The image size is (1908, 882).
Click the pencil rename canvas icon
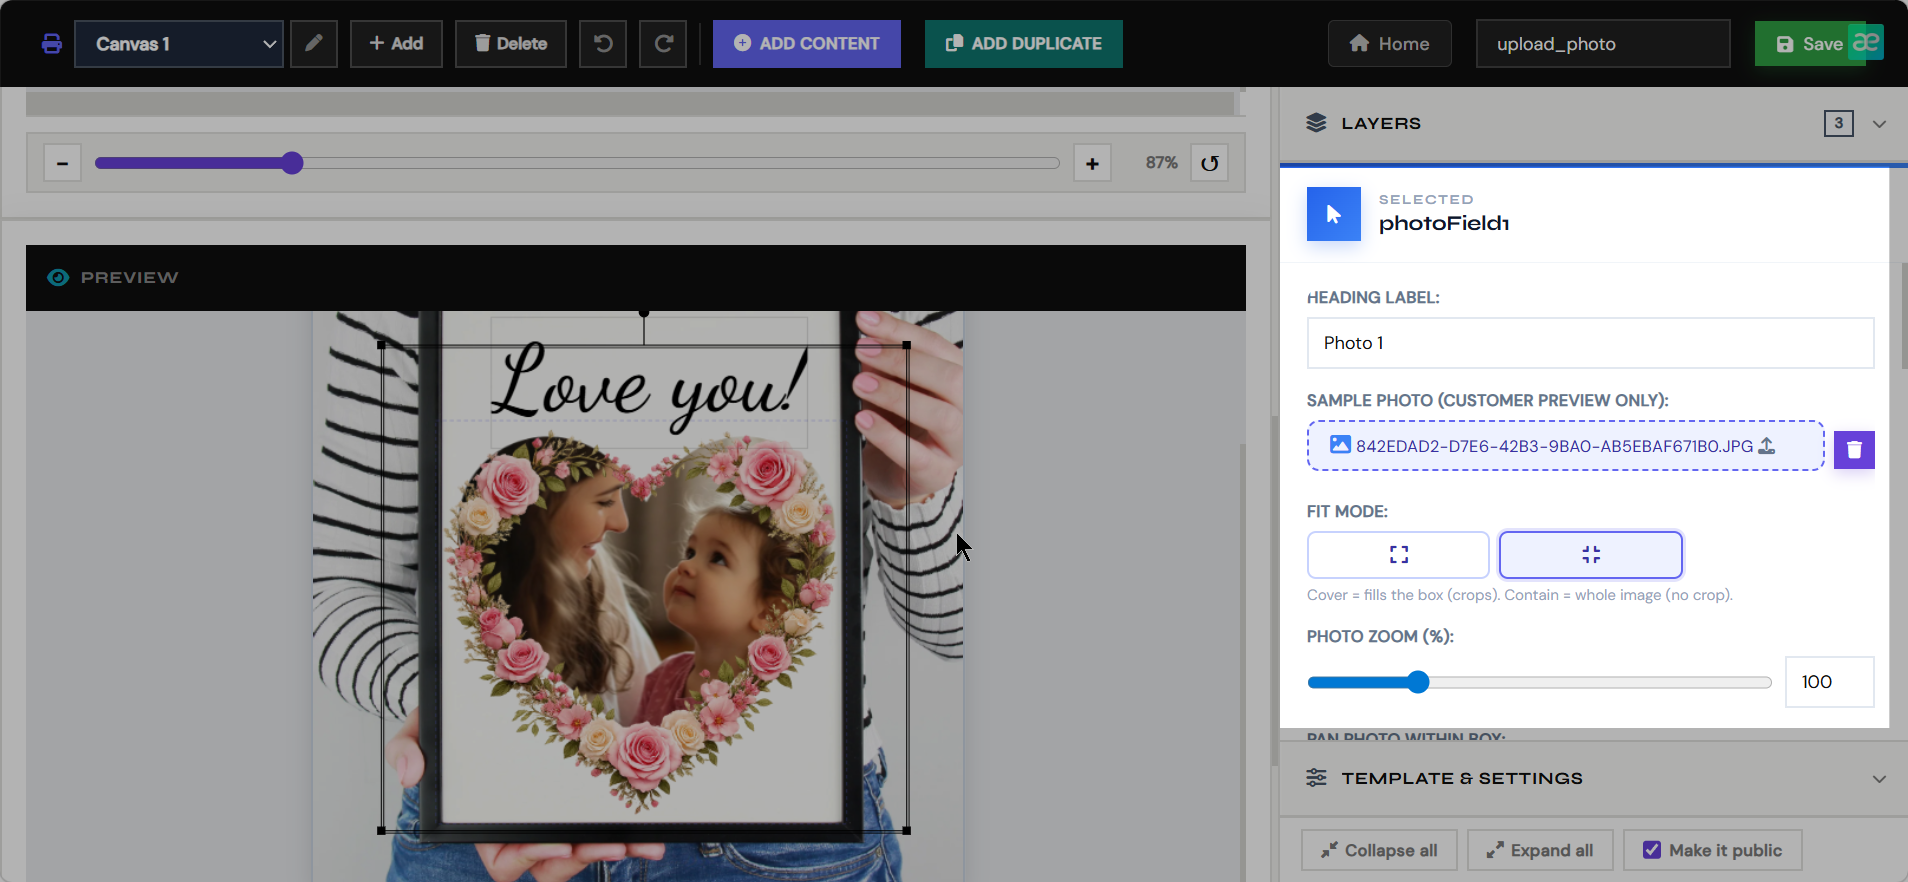tap(314, 44)
